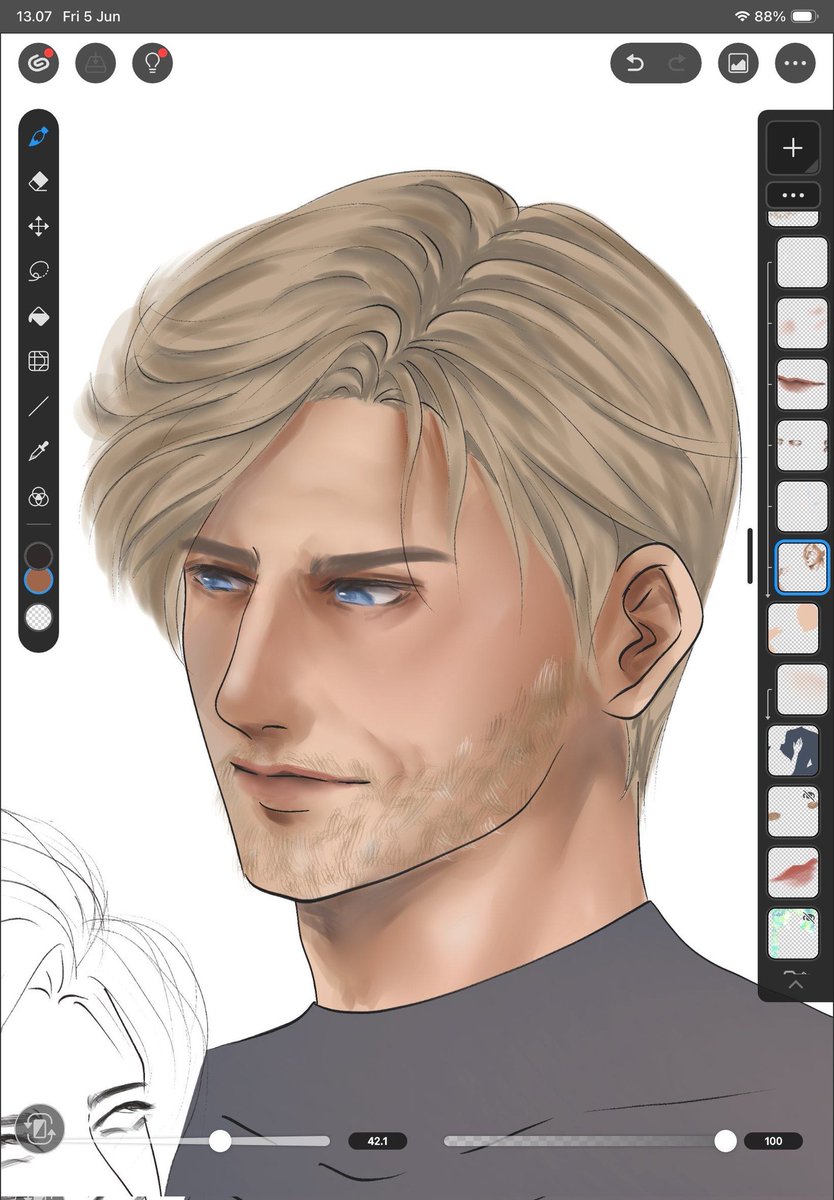The height and width of the screenshot is (1200, 834).
Task: Select the highlighted ear shading layer
Action: click(802, 567)
